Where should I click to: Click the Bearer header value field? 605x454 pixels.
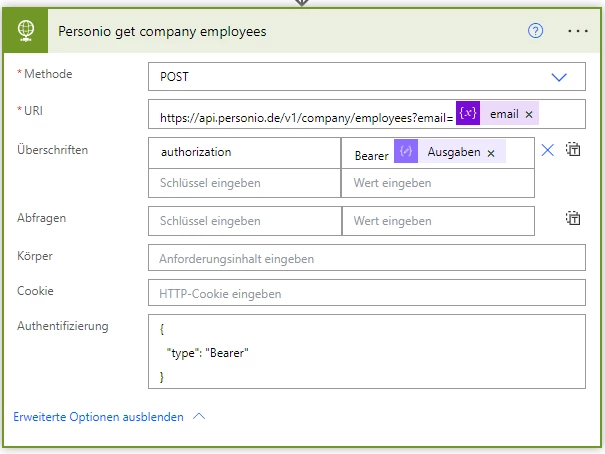tap(438, 153)
